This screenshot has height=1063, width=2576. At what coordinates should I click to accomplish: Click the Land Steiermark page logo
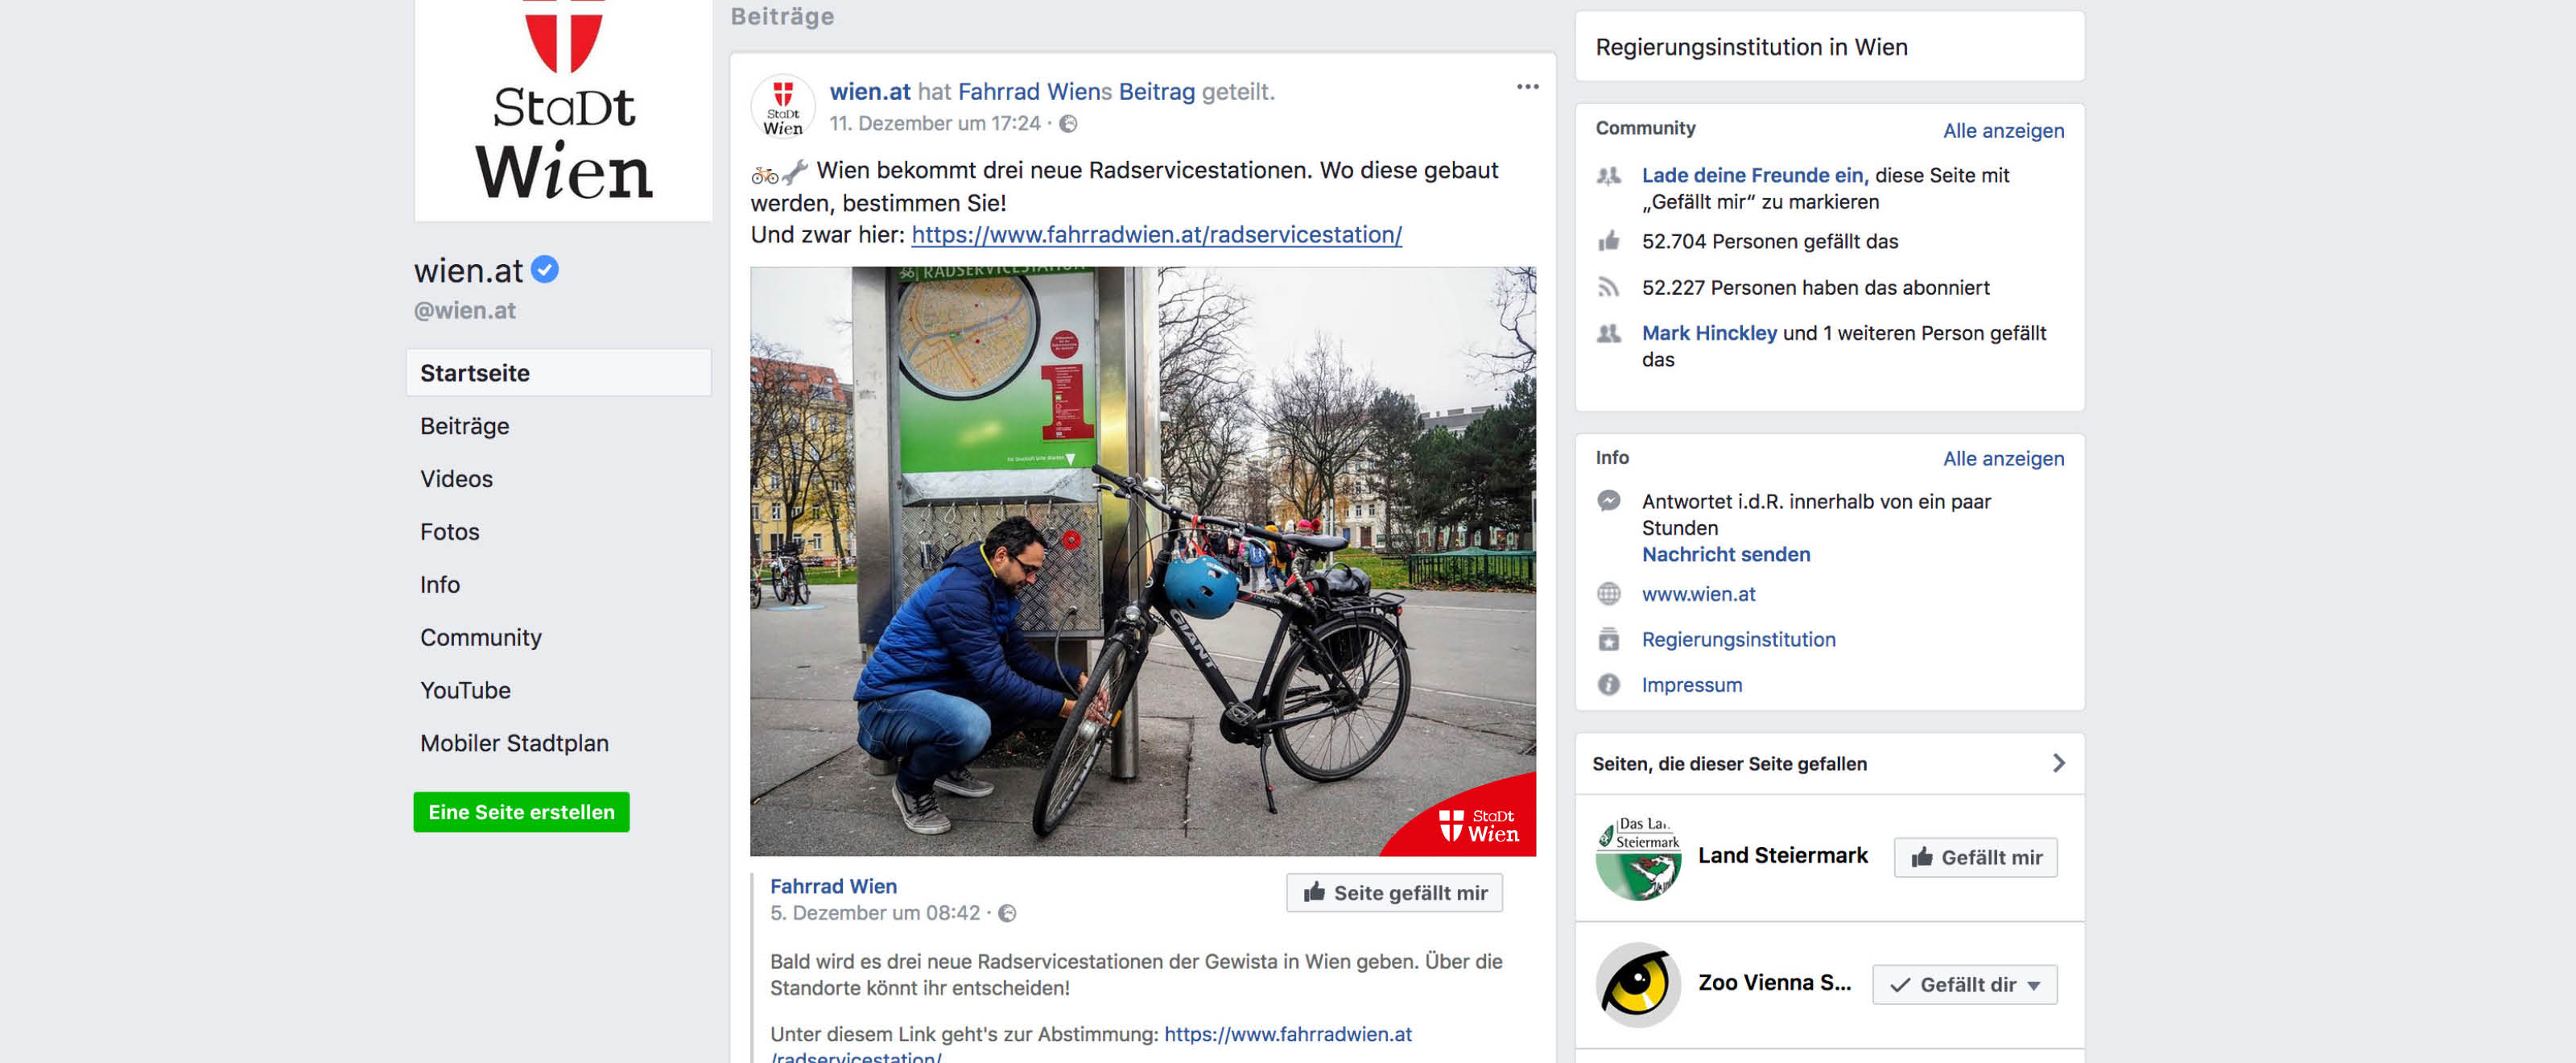point(1638,858)
